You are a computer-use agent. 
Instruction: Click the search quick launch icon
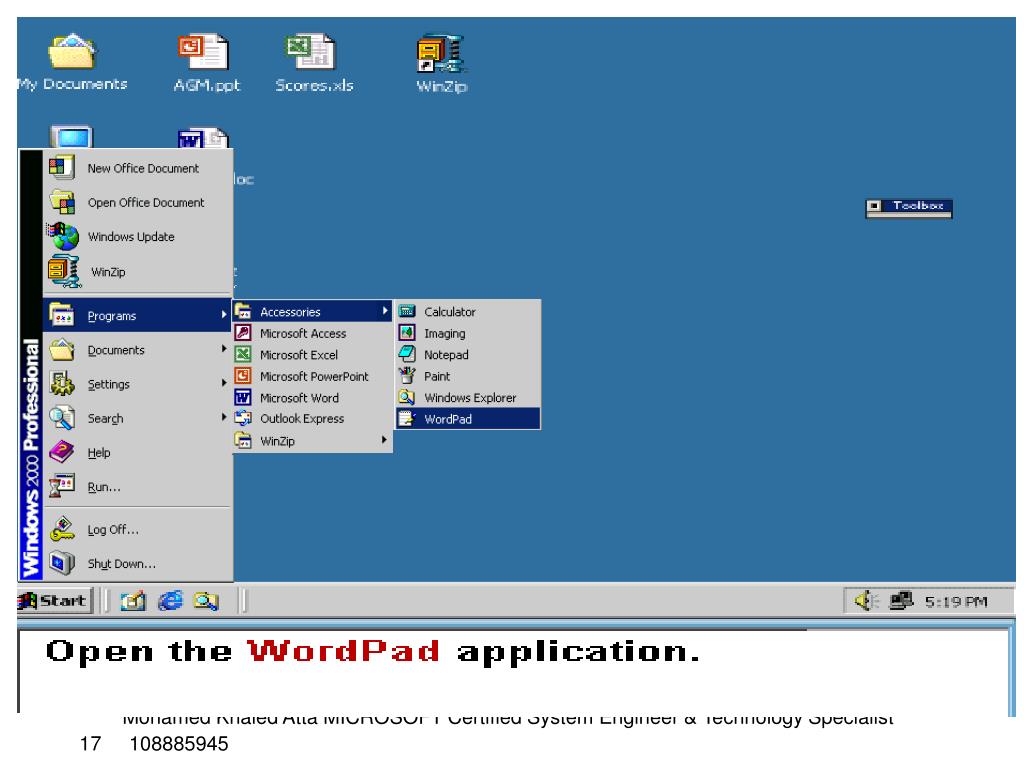[x=206, y=601]
